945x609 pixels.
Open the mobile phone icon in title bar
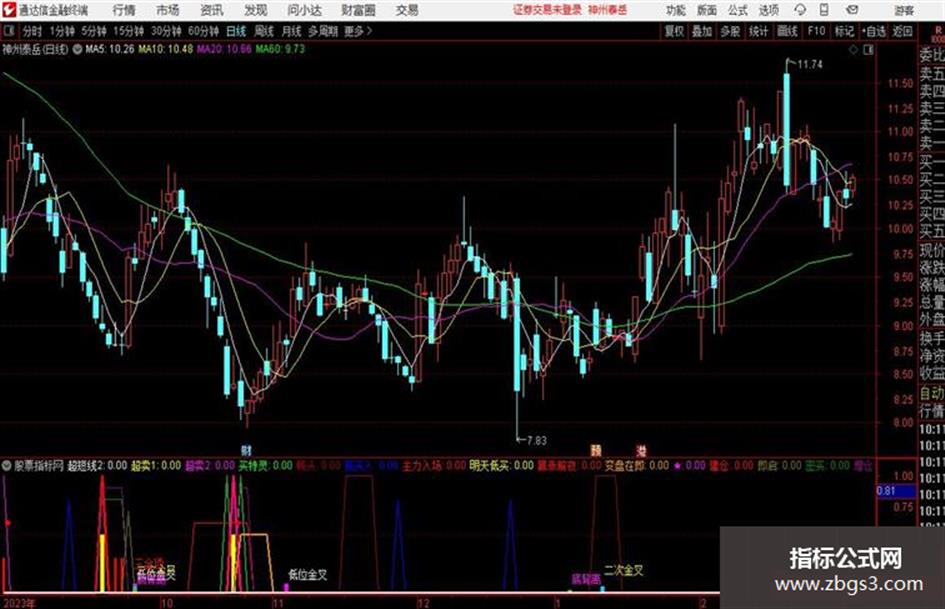pos(824,10)
